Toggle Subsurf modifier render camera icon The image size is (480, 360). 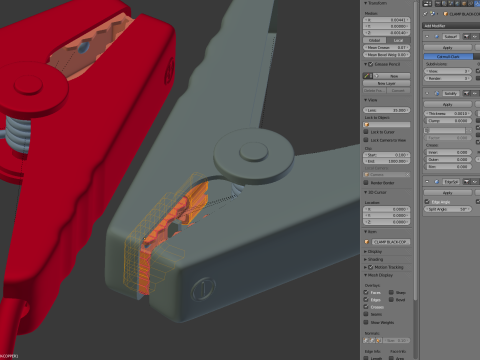click(x=466, y=36)
